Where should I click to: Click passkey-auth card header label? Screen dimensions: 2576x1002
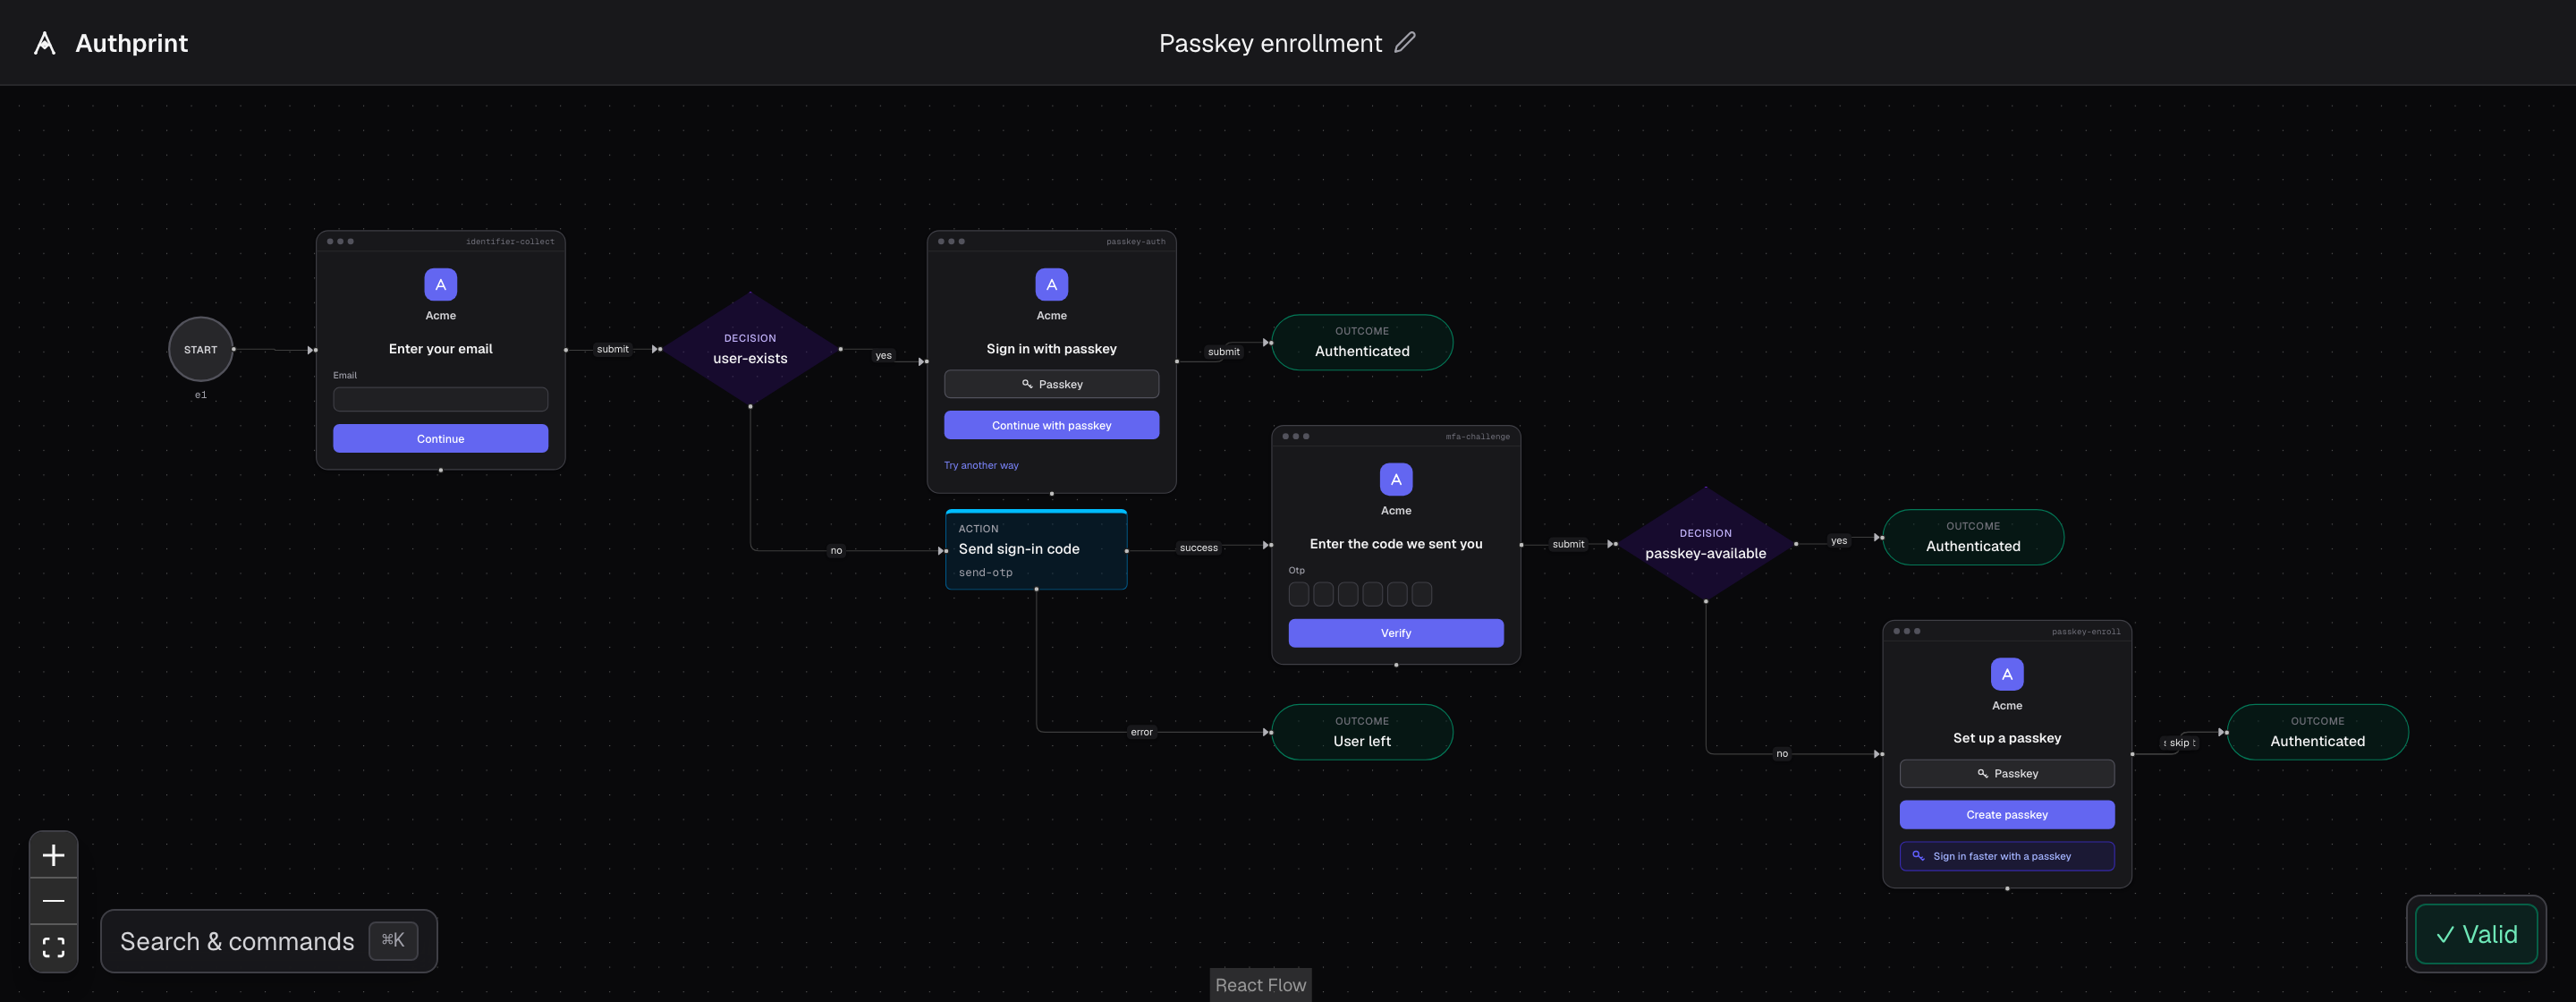1135,242
